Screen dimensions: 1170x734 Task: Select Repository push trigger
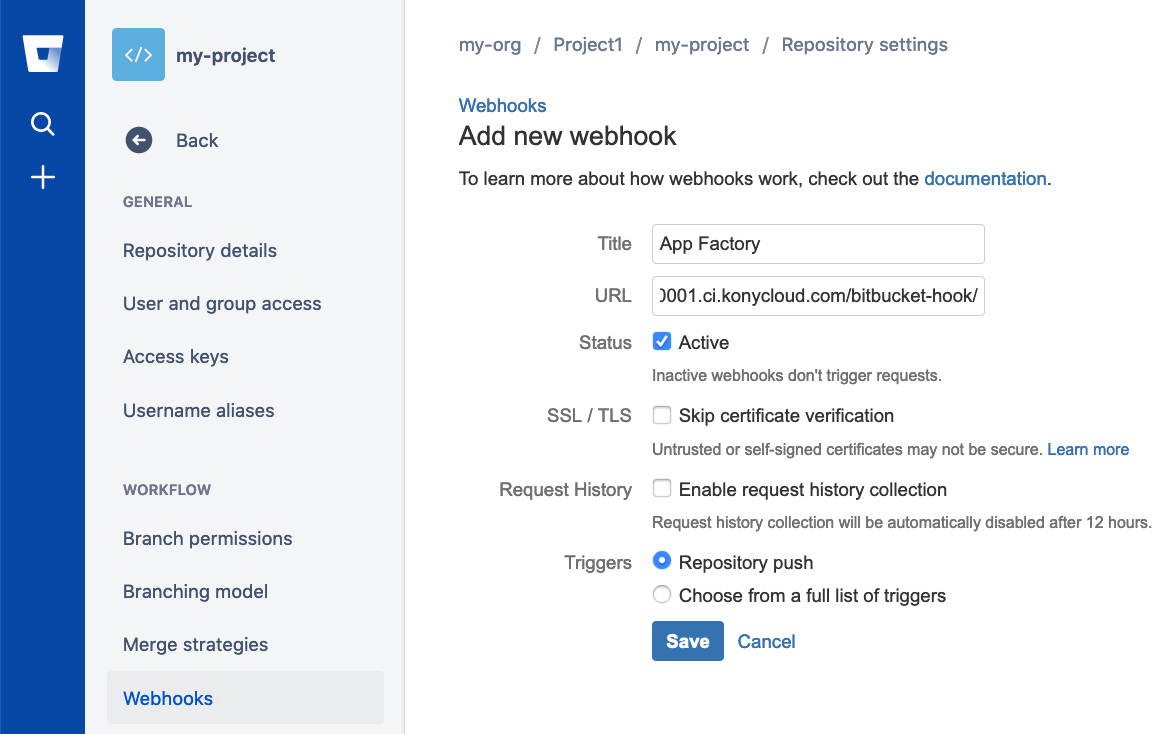661,562
